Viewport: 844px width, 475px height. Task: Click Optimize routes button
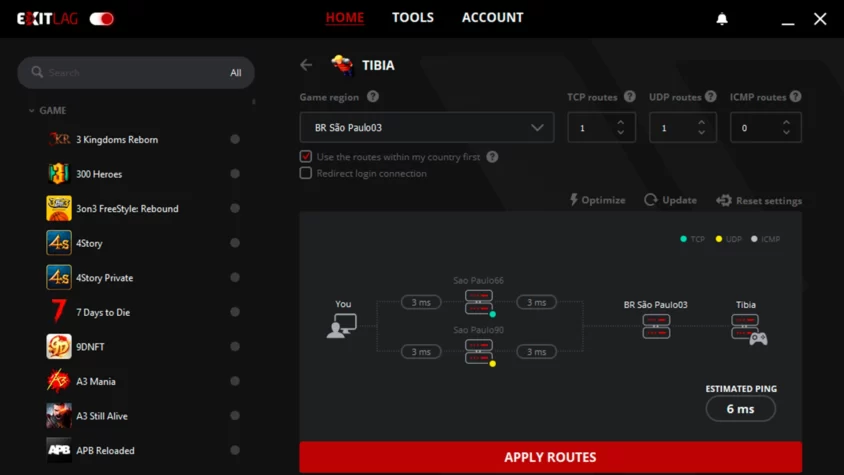click(x=597, y=200)
